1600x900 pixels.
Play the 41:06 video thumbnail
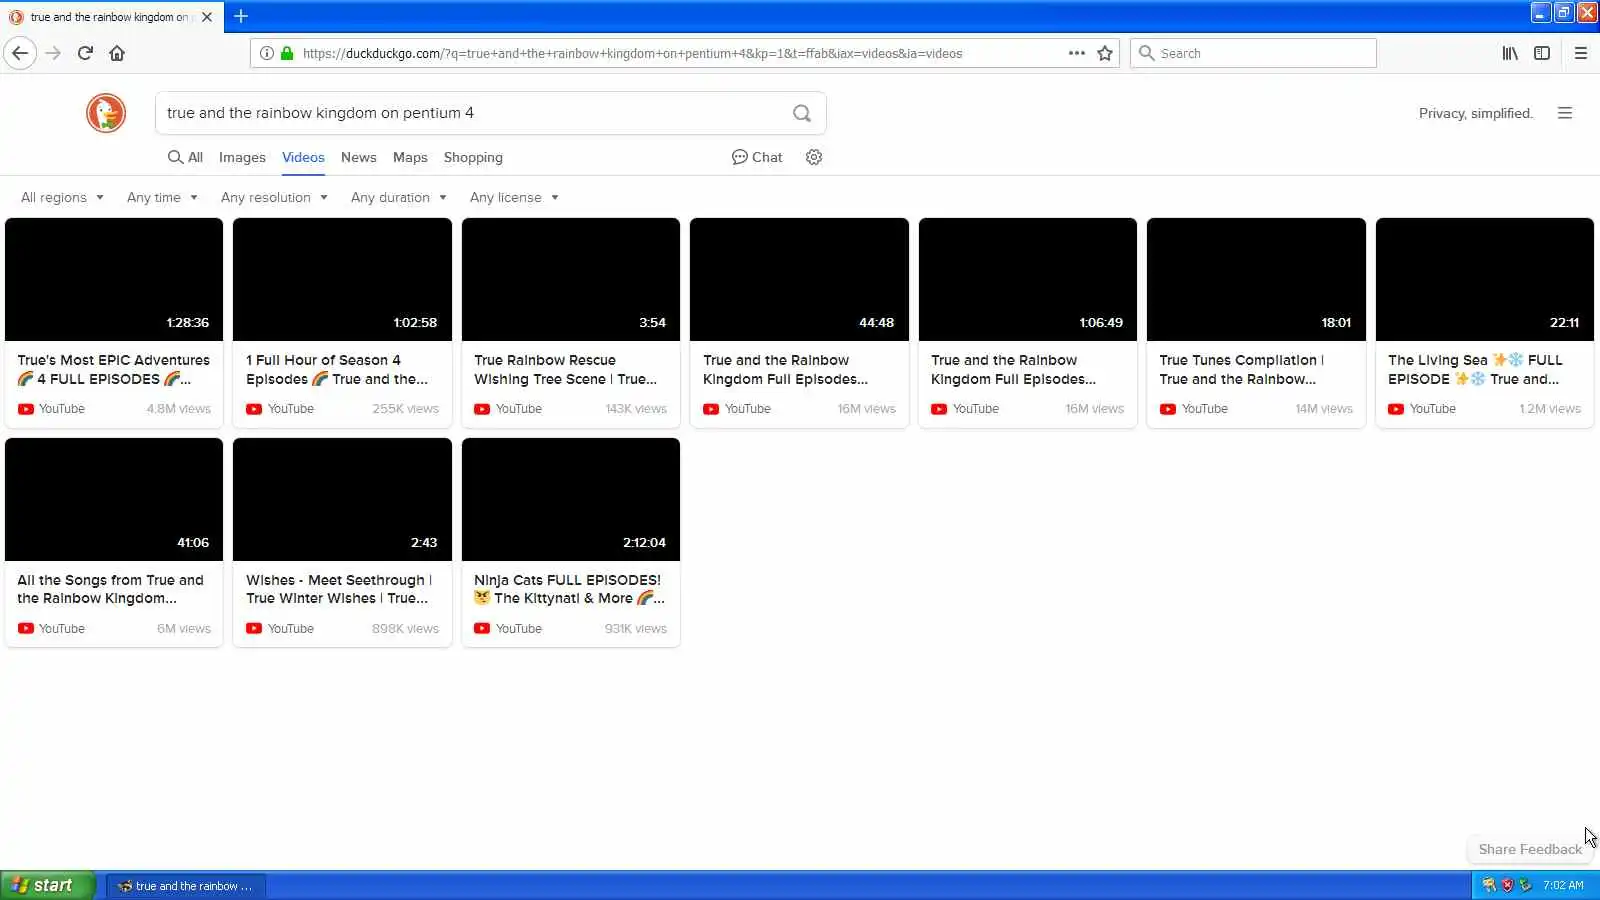coord(114,499)
